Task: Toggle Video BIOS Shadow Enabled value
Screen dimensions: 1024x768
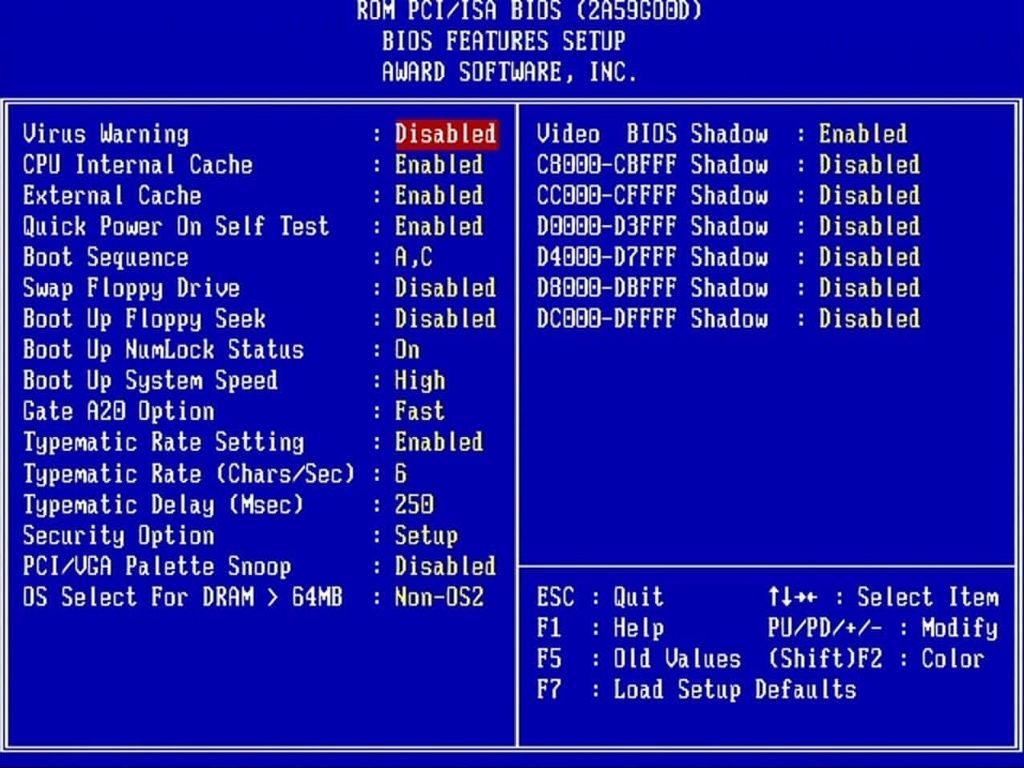Action: pos(863,134)
